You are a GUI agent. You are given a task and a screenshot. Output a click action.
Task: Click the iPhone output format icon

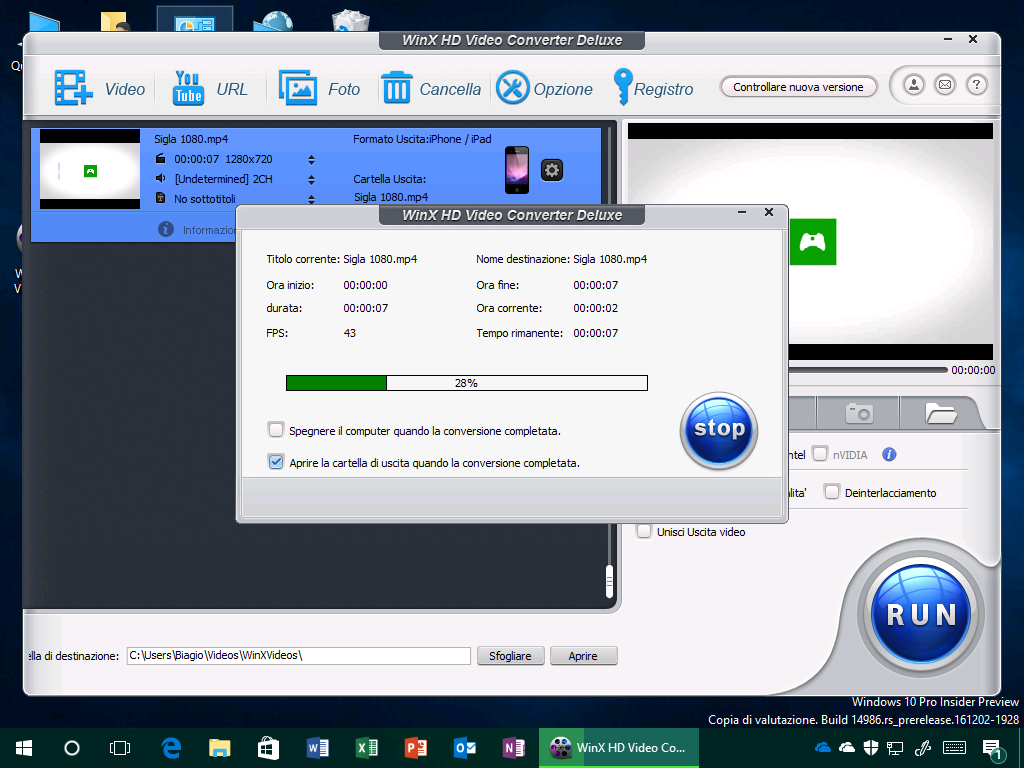point(517,170)
